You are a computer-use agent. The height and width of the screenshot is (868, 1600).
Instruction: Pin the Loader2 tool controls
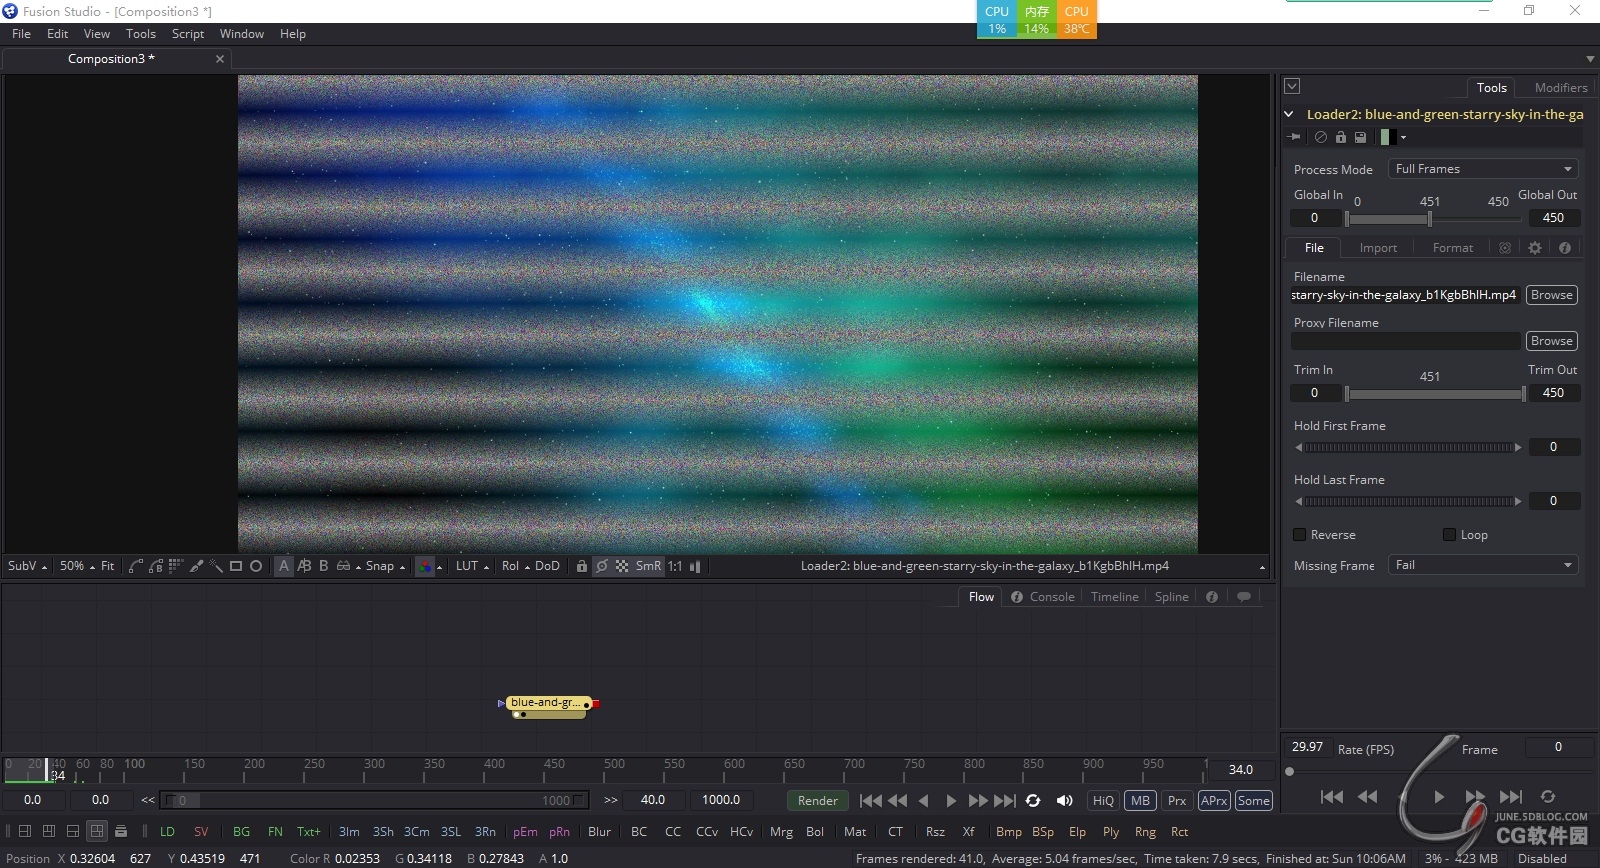[1295, 137]
